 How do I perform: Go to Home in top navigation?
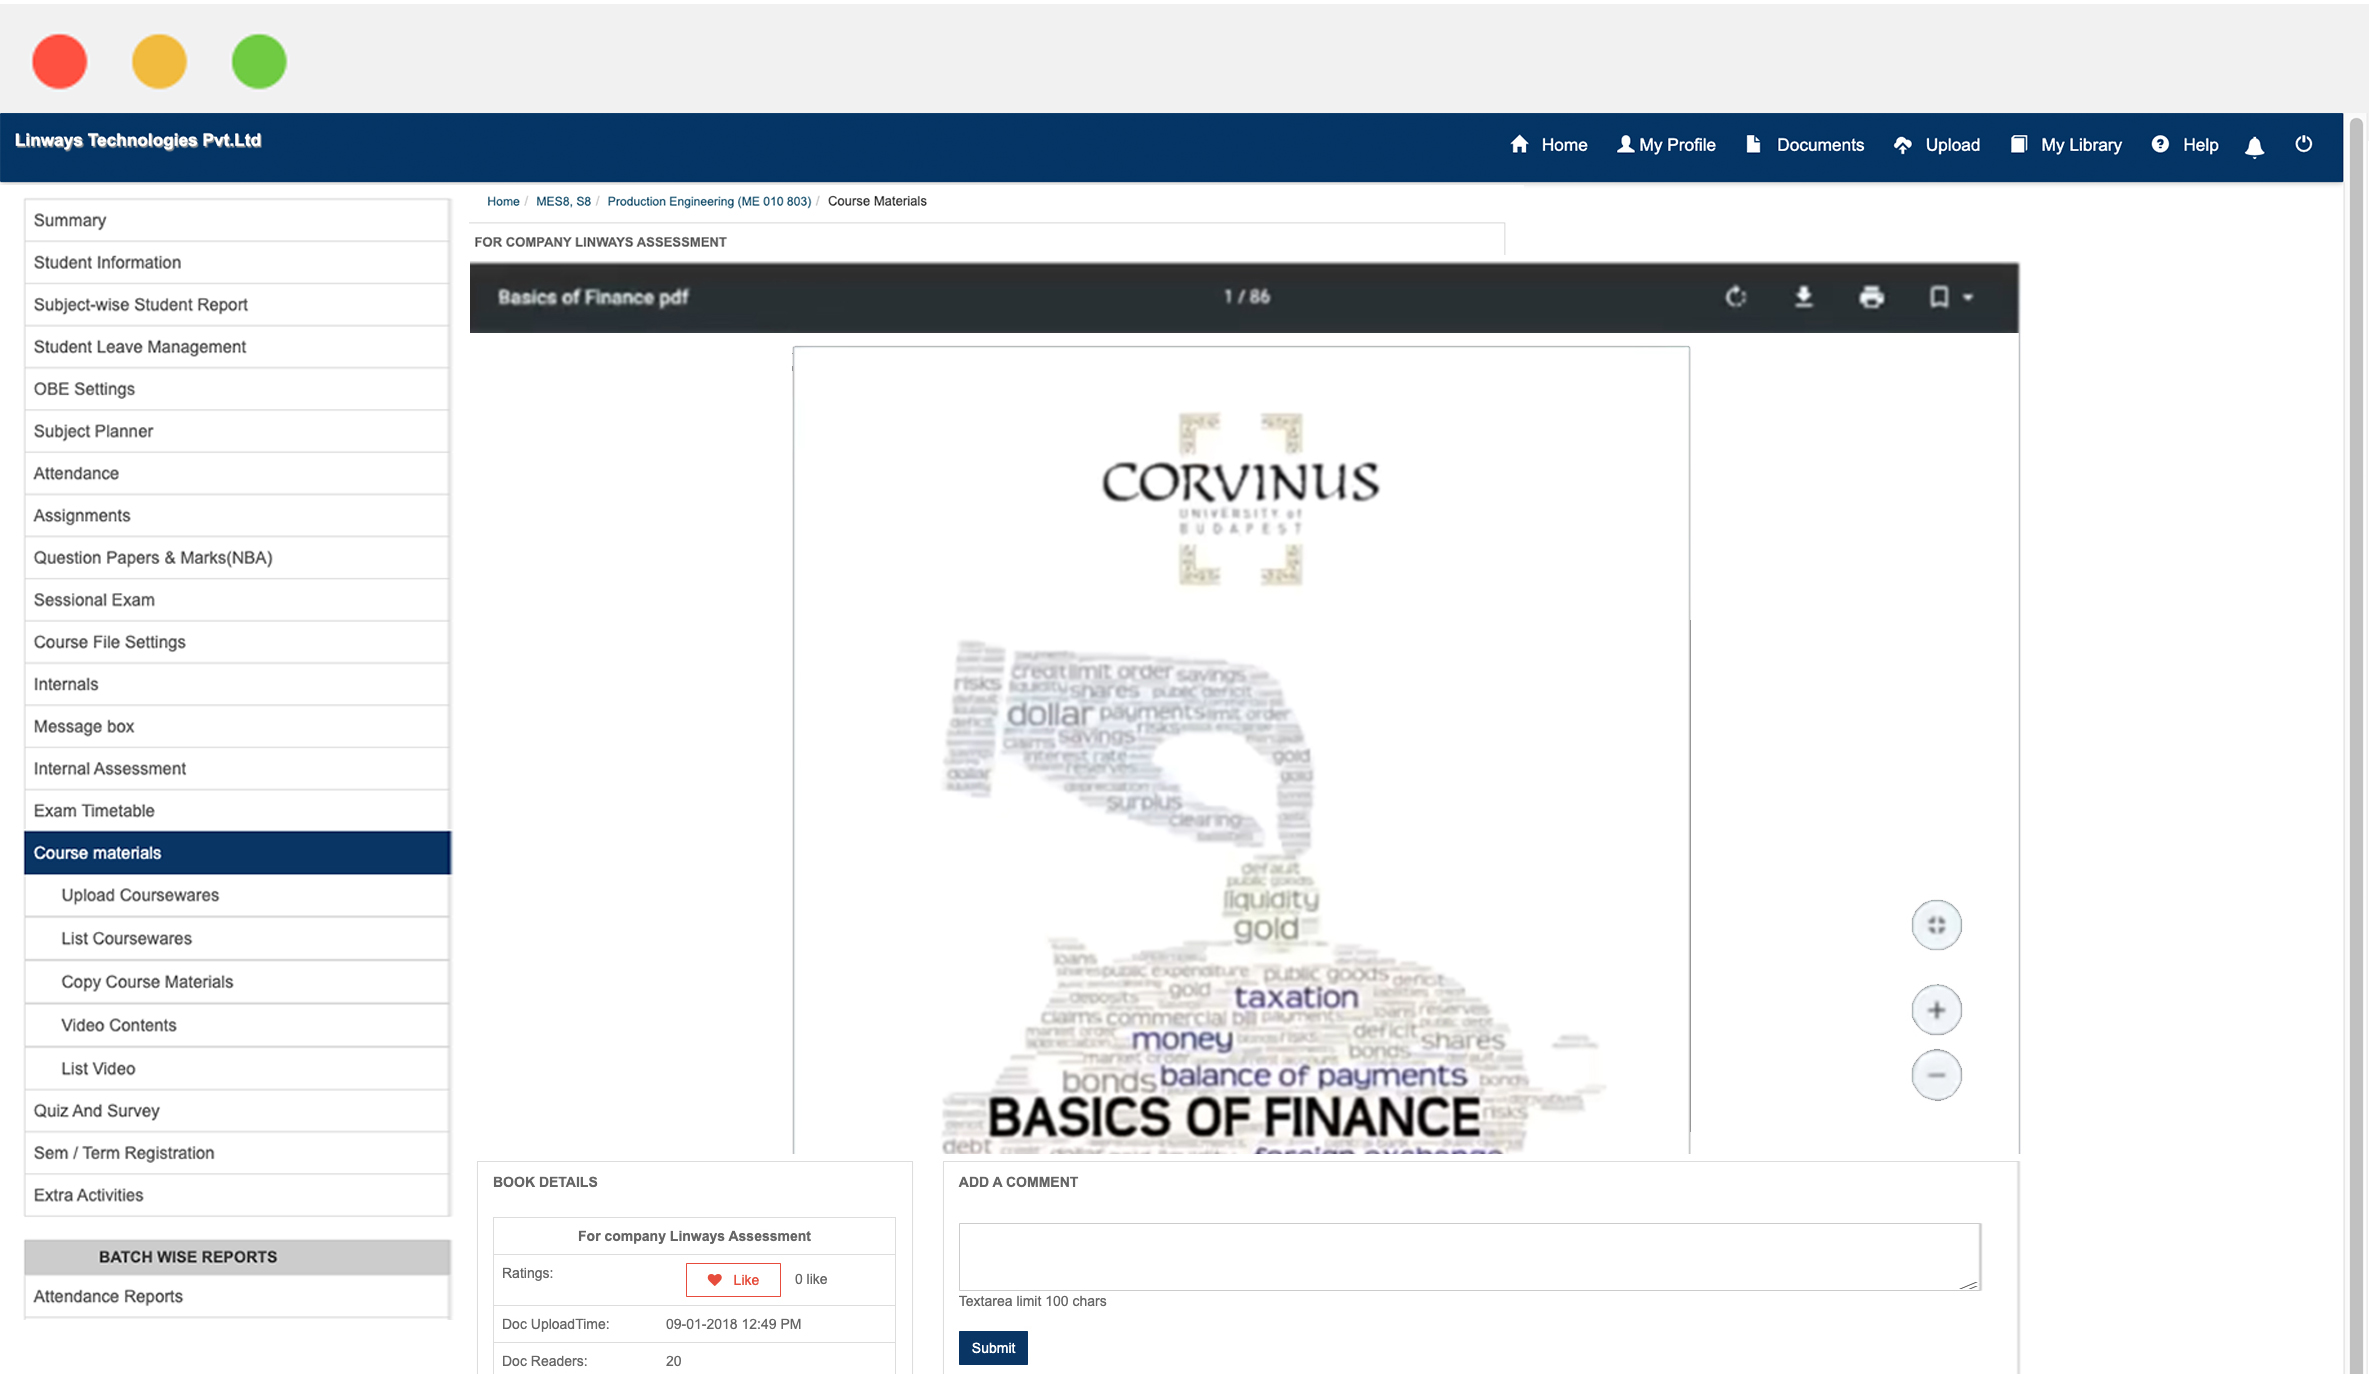(1549, 145)
